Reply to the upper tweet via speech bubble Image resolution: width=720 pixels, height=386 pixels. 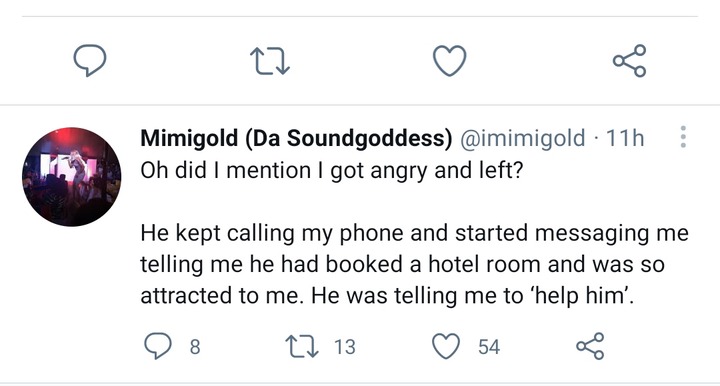[90, 60]
